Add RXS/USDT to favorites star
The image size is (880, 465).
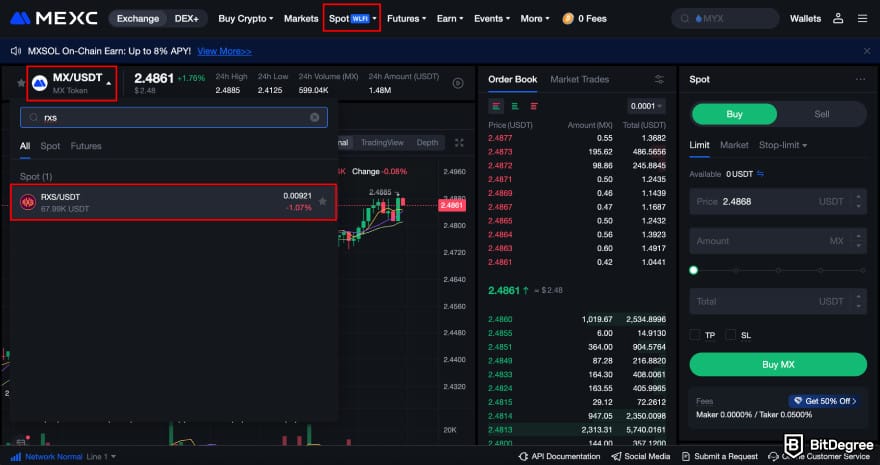323,201
